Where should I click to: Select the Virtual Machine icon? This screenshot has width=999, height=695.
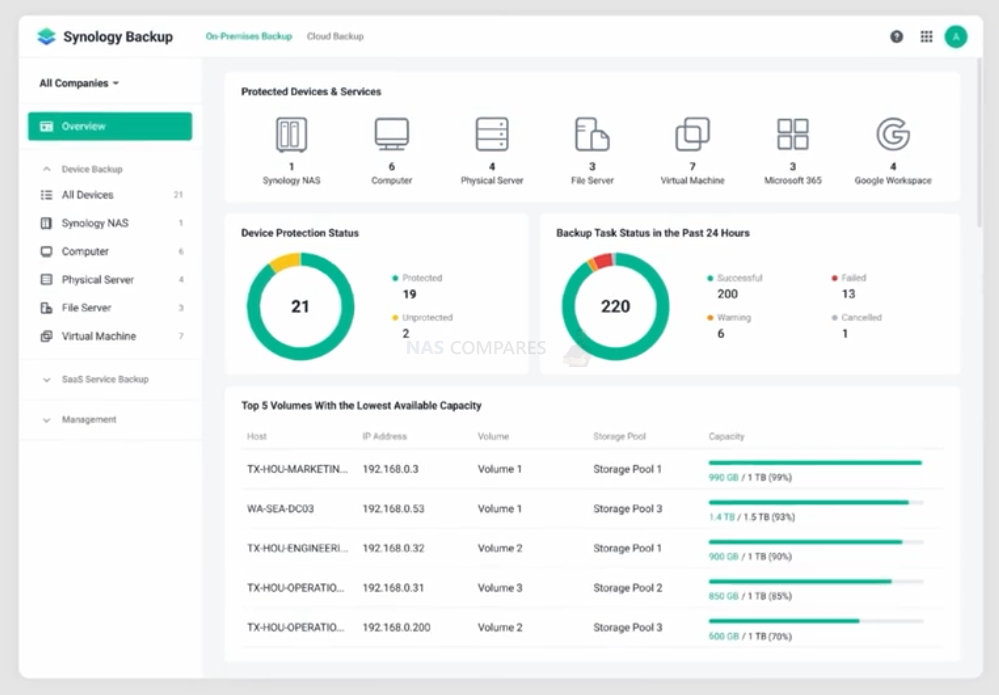click(x=693, y=134)
